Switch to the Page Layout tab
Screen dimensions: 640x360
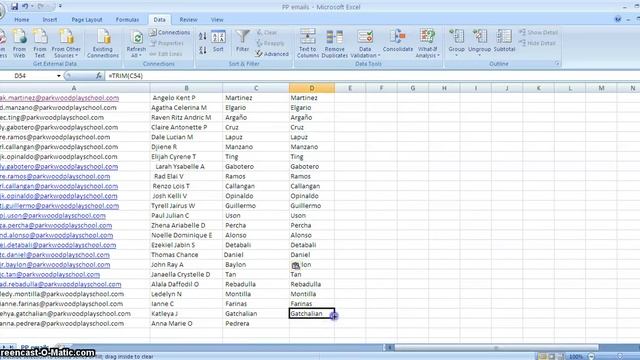(x=87, y=20)
